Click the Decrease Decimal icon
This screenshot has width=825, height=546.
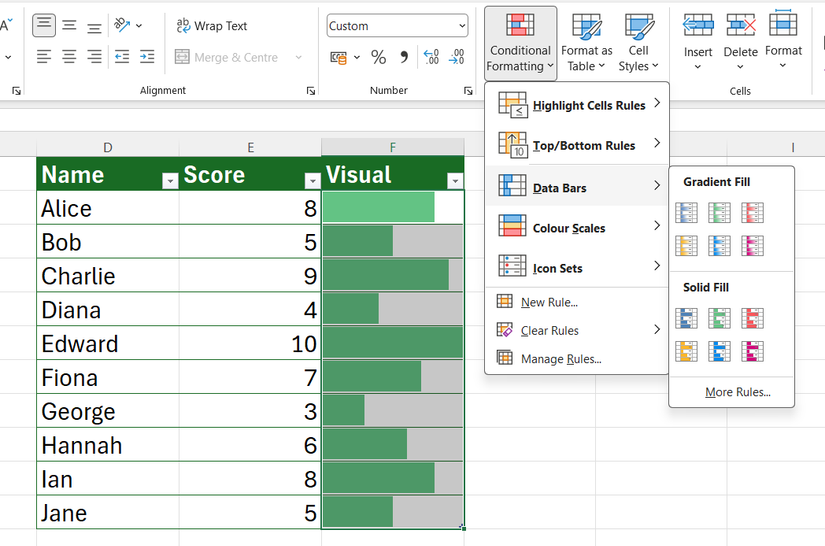pyautogui.click(x=456, y=57)
